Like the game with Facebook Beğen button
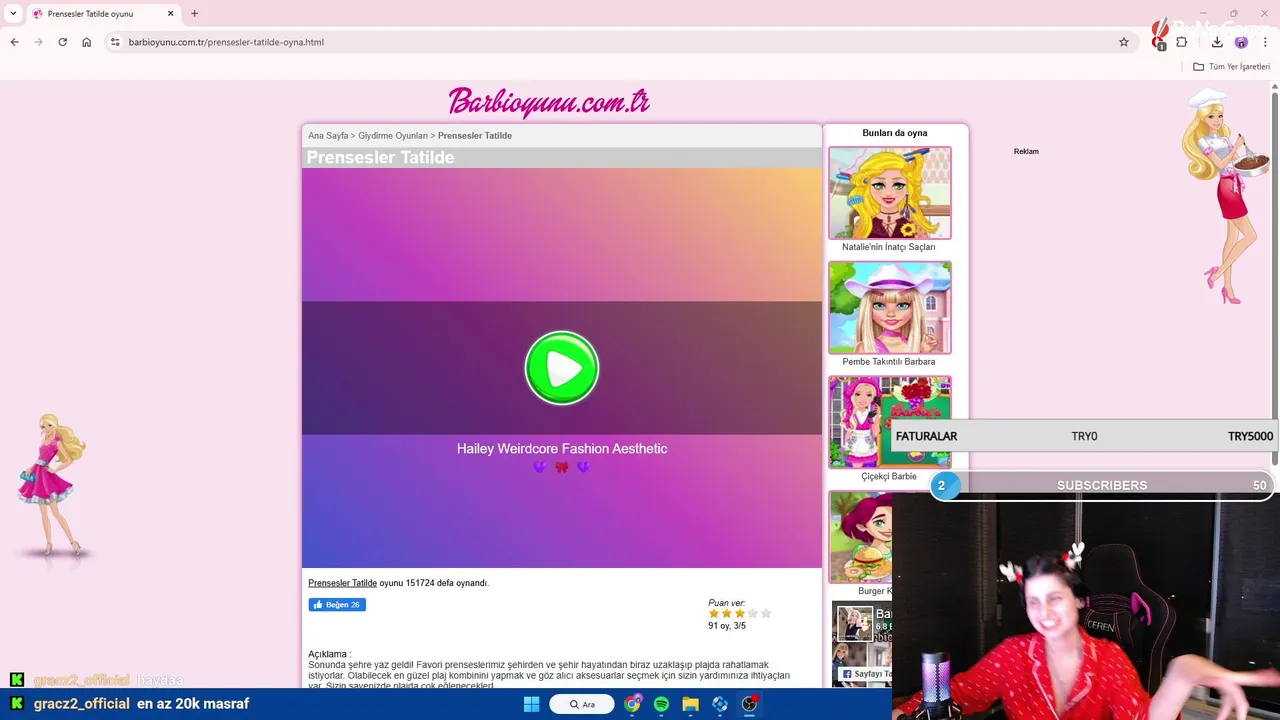The height and width of the screenshot is (720, 1280). pyautogui.click(x=337, y=605)
